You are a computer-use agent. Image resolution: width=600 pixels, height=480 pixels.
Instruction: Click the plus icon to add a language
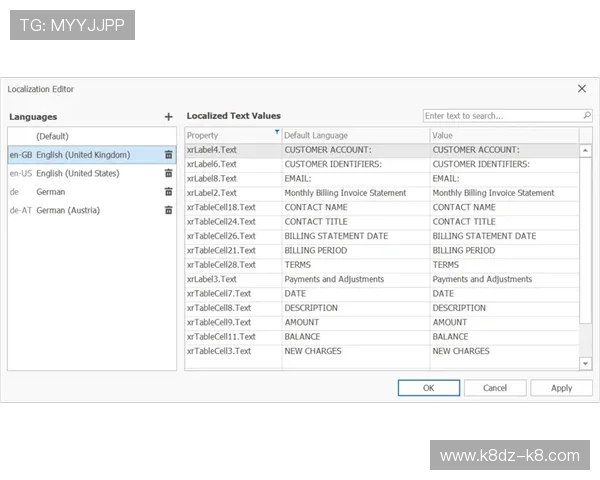pos(168,117)
